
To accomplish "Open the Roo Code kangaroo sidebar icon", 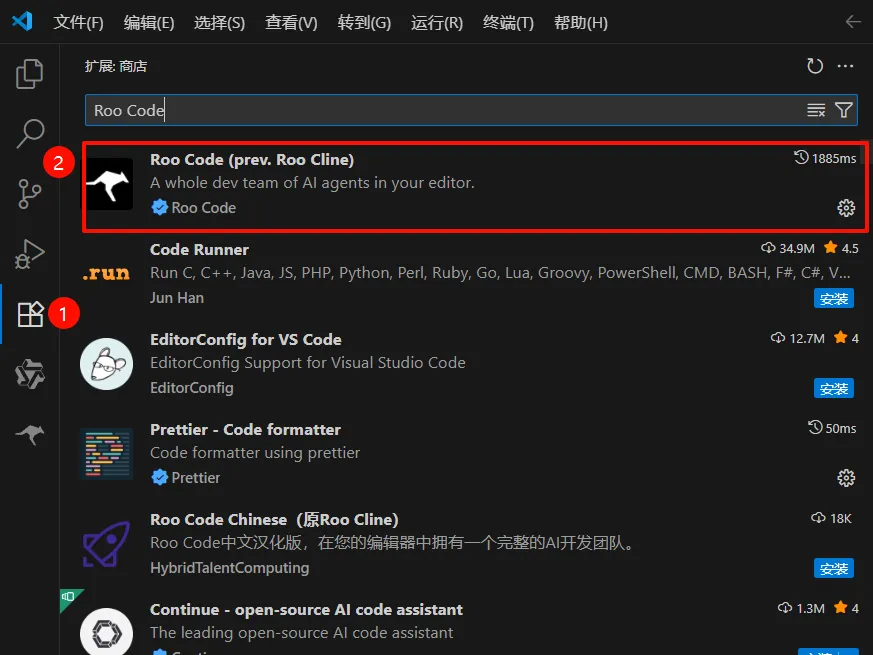I will [30, 434].
